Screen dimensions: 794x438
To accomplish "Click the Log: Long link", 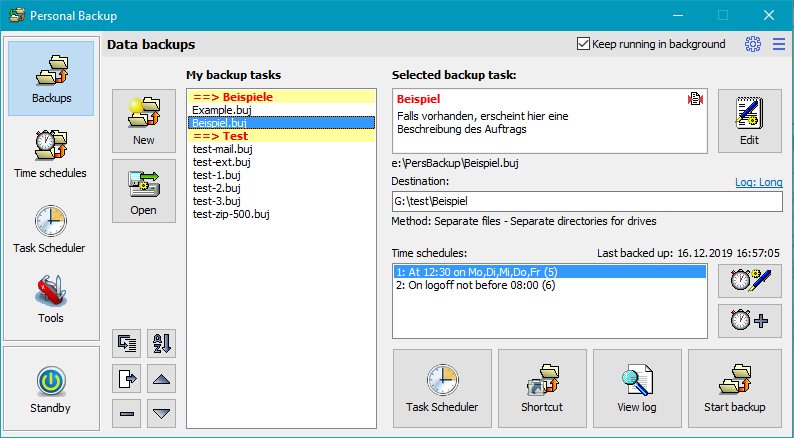I will (x=758, y=182).
